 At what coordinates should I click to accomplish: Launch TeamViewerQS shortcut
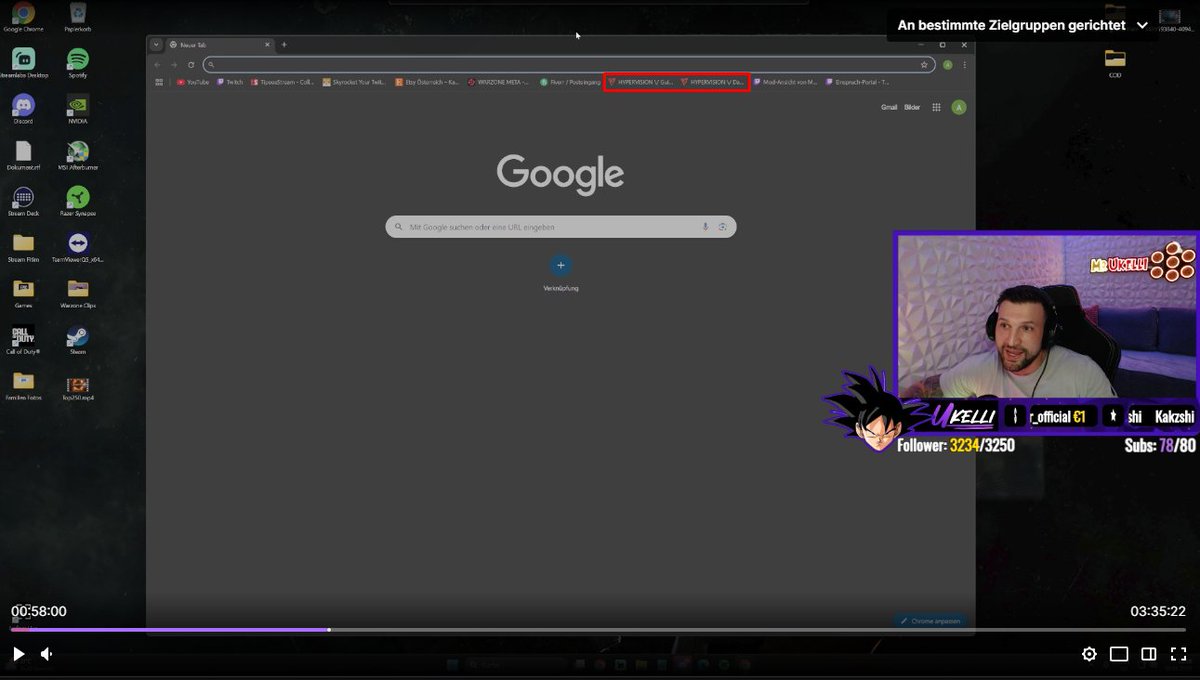tap(78, 248)
